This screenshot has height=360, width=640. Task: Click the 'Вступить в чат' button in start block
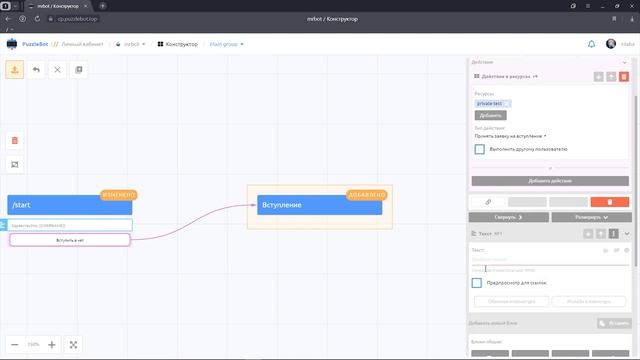(70, 240)
